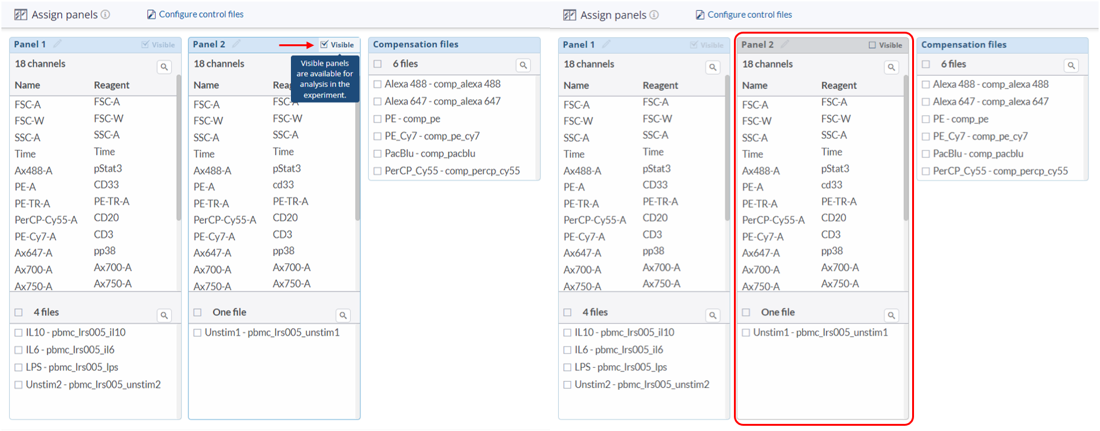Click the info icon beside the right Assign panels title

click(654, 15)
